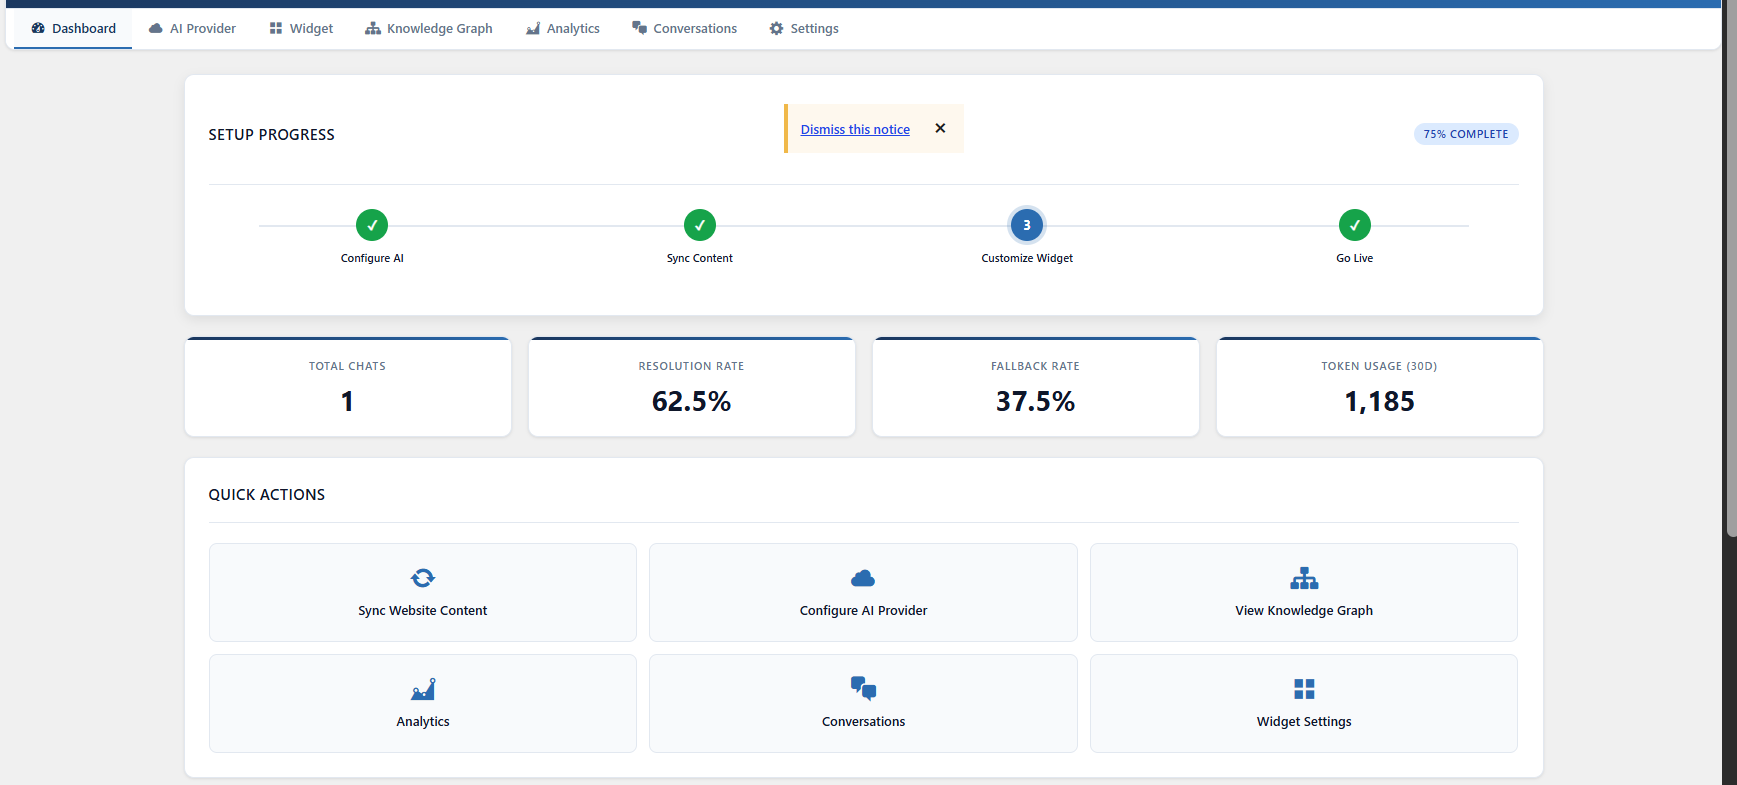Go to the Knowledge Graph tab

tap(429, 28)
